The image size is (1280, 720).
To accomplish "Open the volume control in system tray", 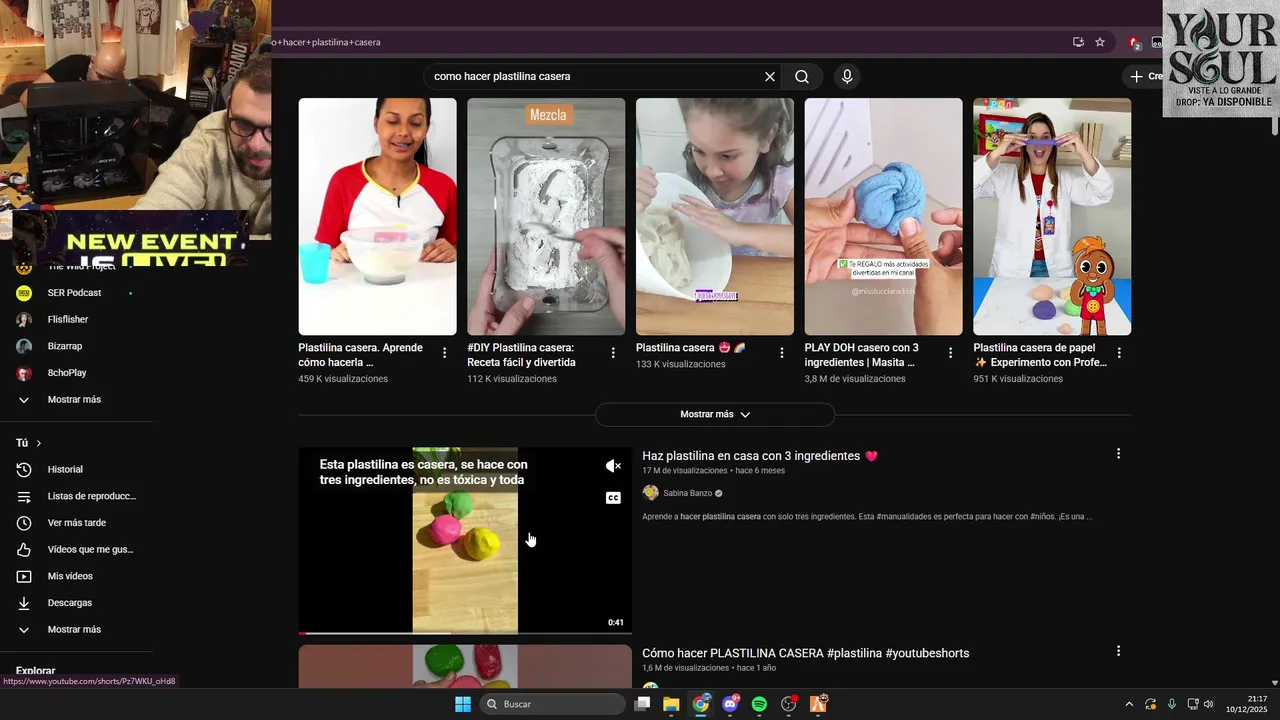I will click(x=1208, y=704).
